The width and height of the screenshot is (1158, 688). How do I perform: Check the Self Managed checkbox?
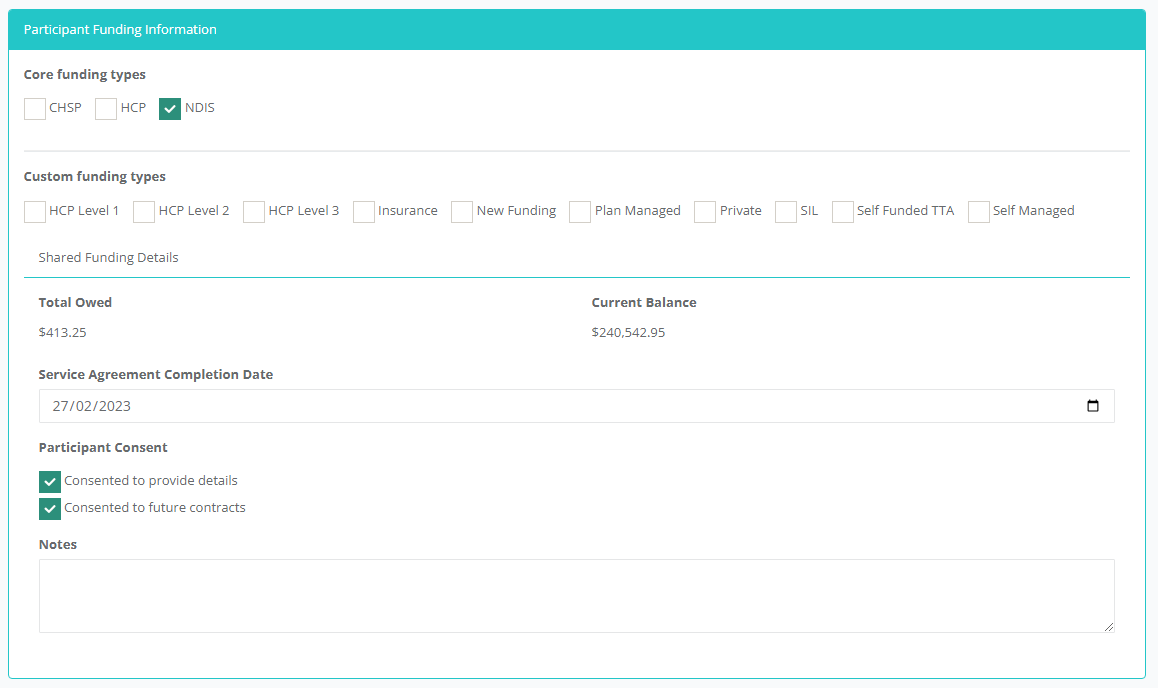979,212
